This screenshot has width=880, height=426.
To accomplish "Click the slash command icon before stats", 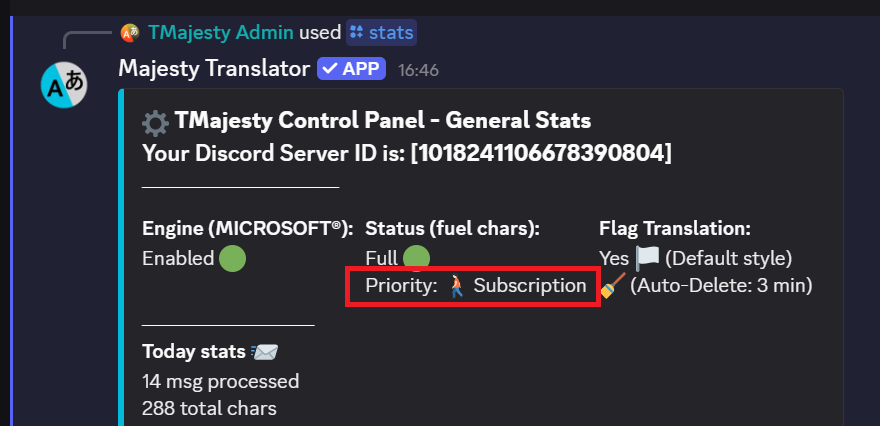I will pyautogui.click(x=357, y=33).
